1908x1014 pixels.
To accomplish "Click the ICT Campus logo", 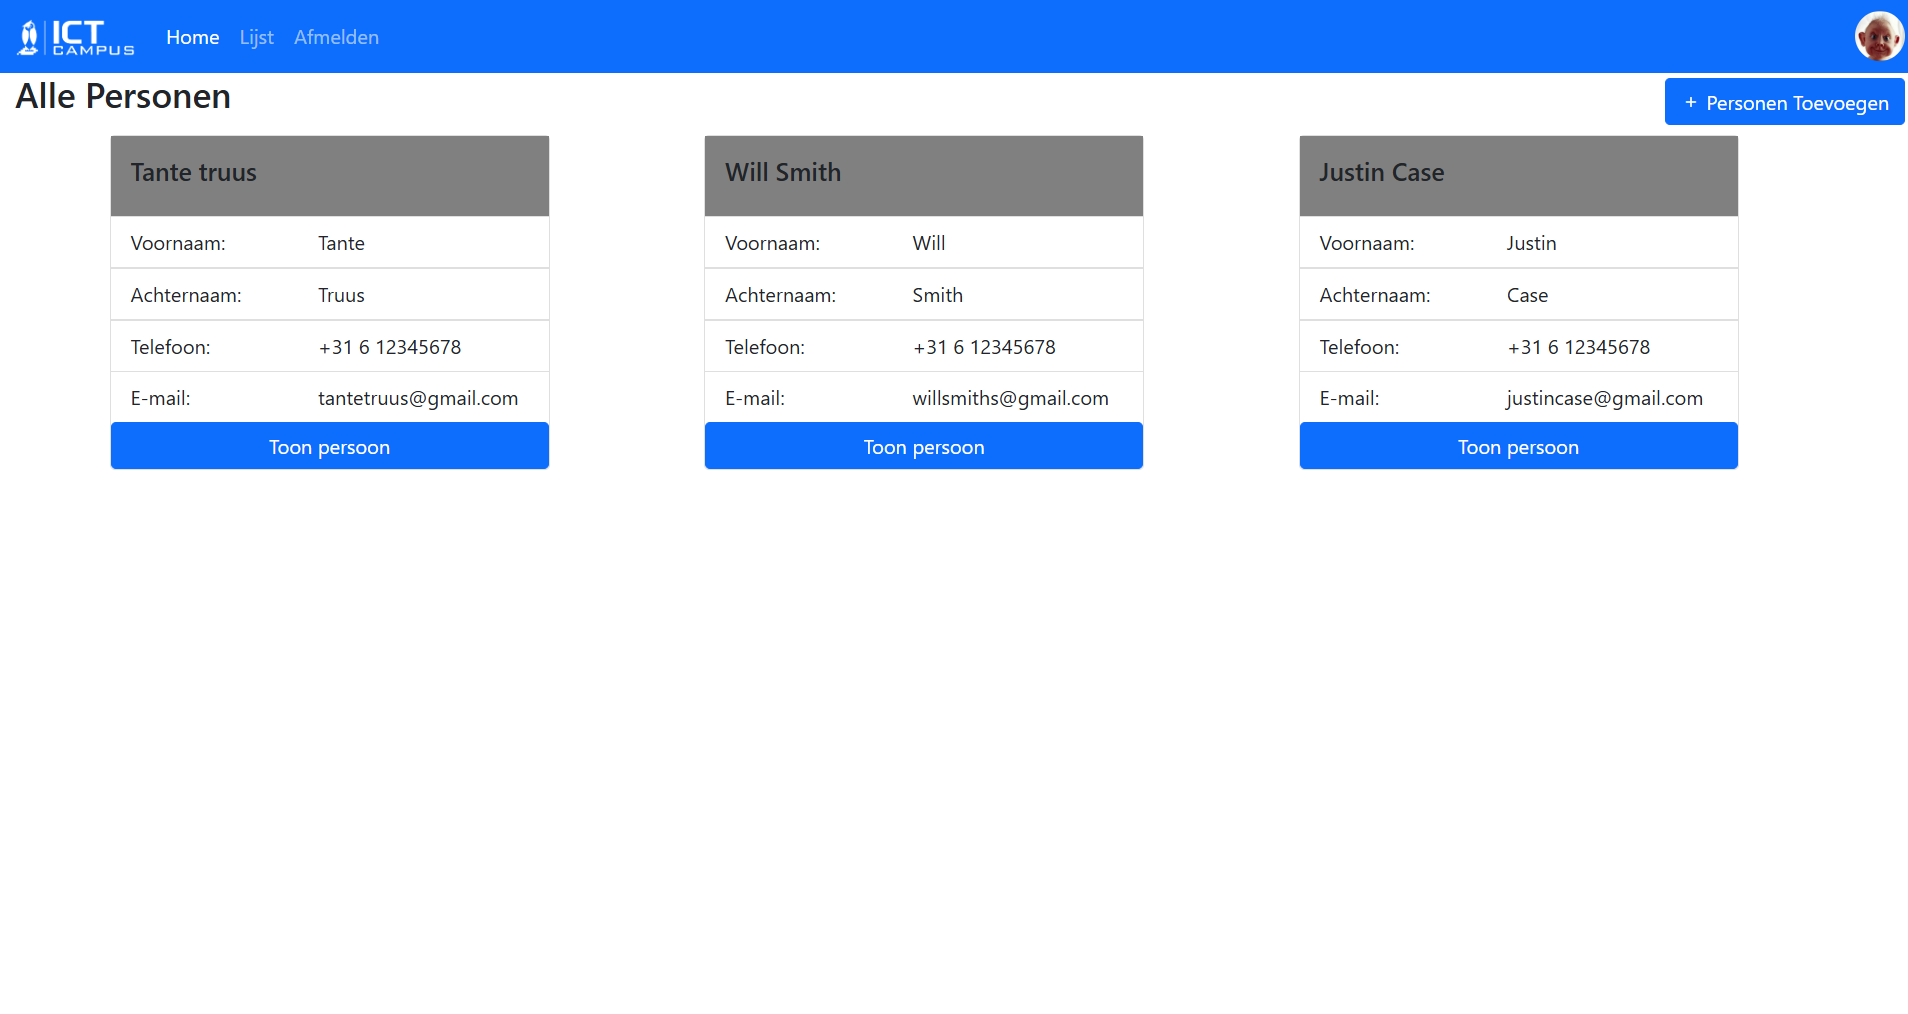I will pos(76,37).
